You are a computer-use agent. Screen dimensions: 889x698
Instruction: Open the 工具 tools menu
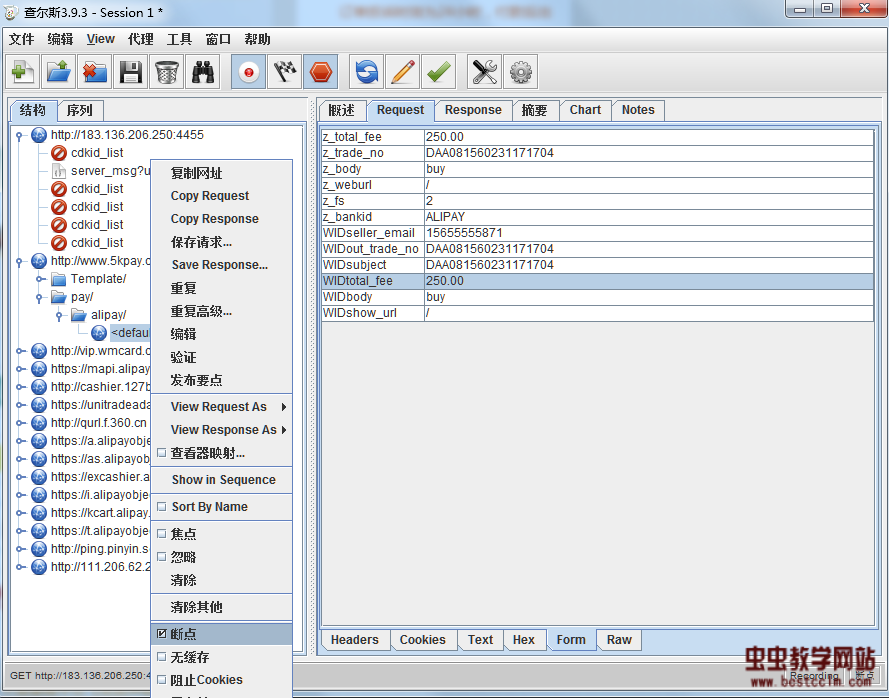pos(179,39)
